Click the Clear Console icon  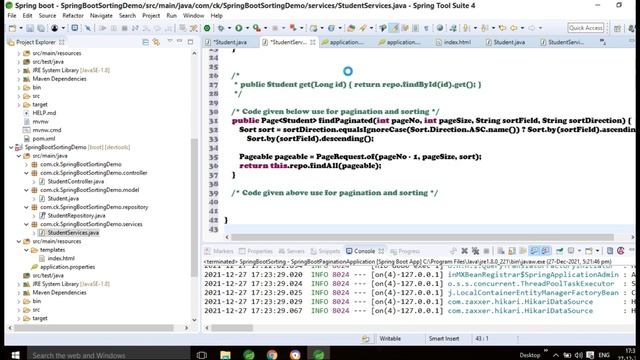click(x=501, y=251)
